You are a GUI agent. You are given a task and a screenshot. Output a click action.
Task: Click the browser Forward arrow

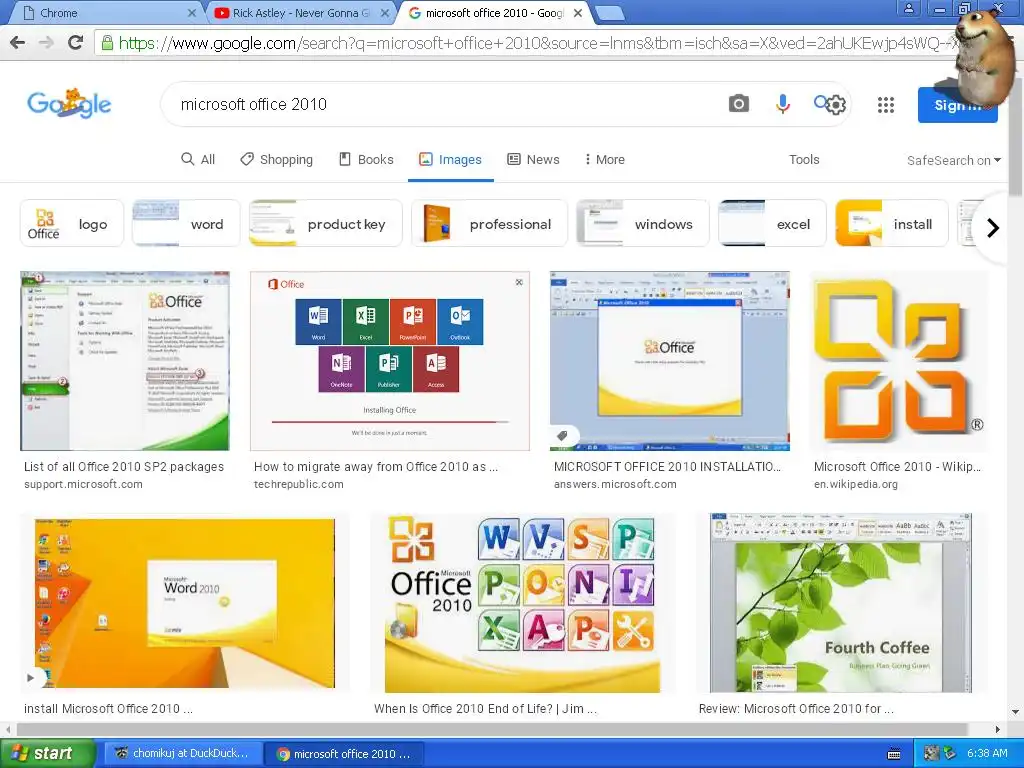coord(46,43)
